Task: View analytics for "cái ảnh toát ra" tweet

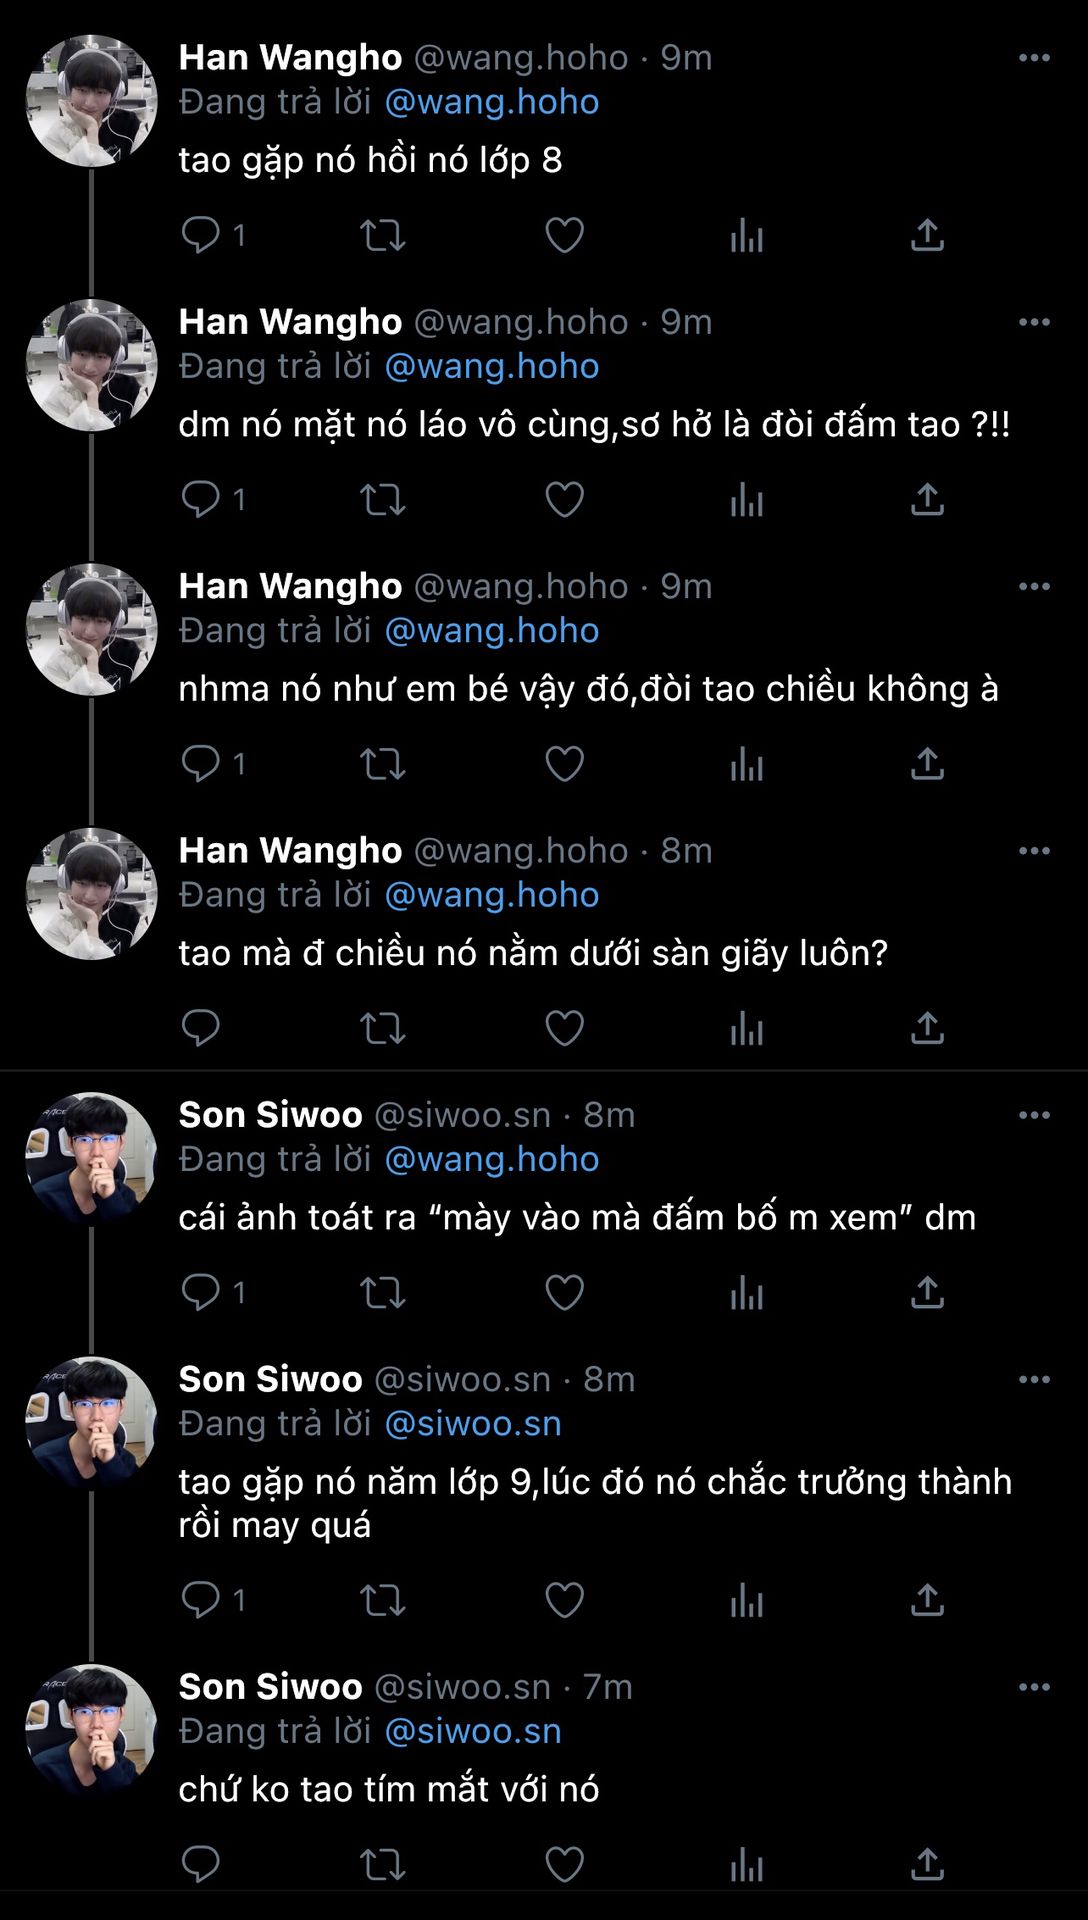Action: pos(746,1292)
